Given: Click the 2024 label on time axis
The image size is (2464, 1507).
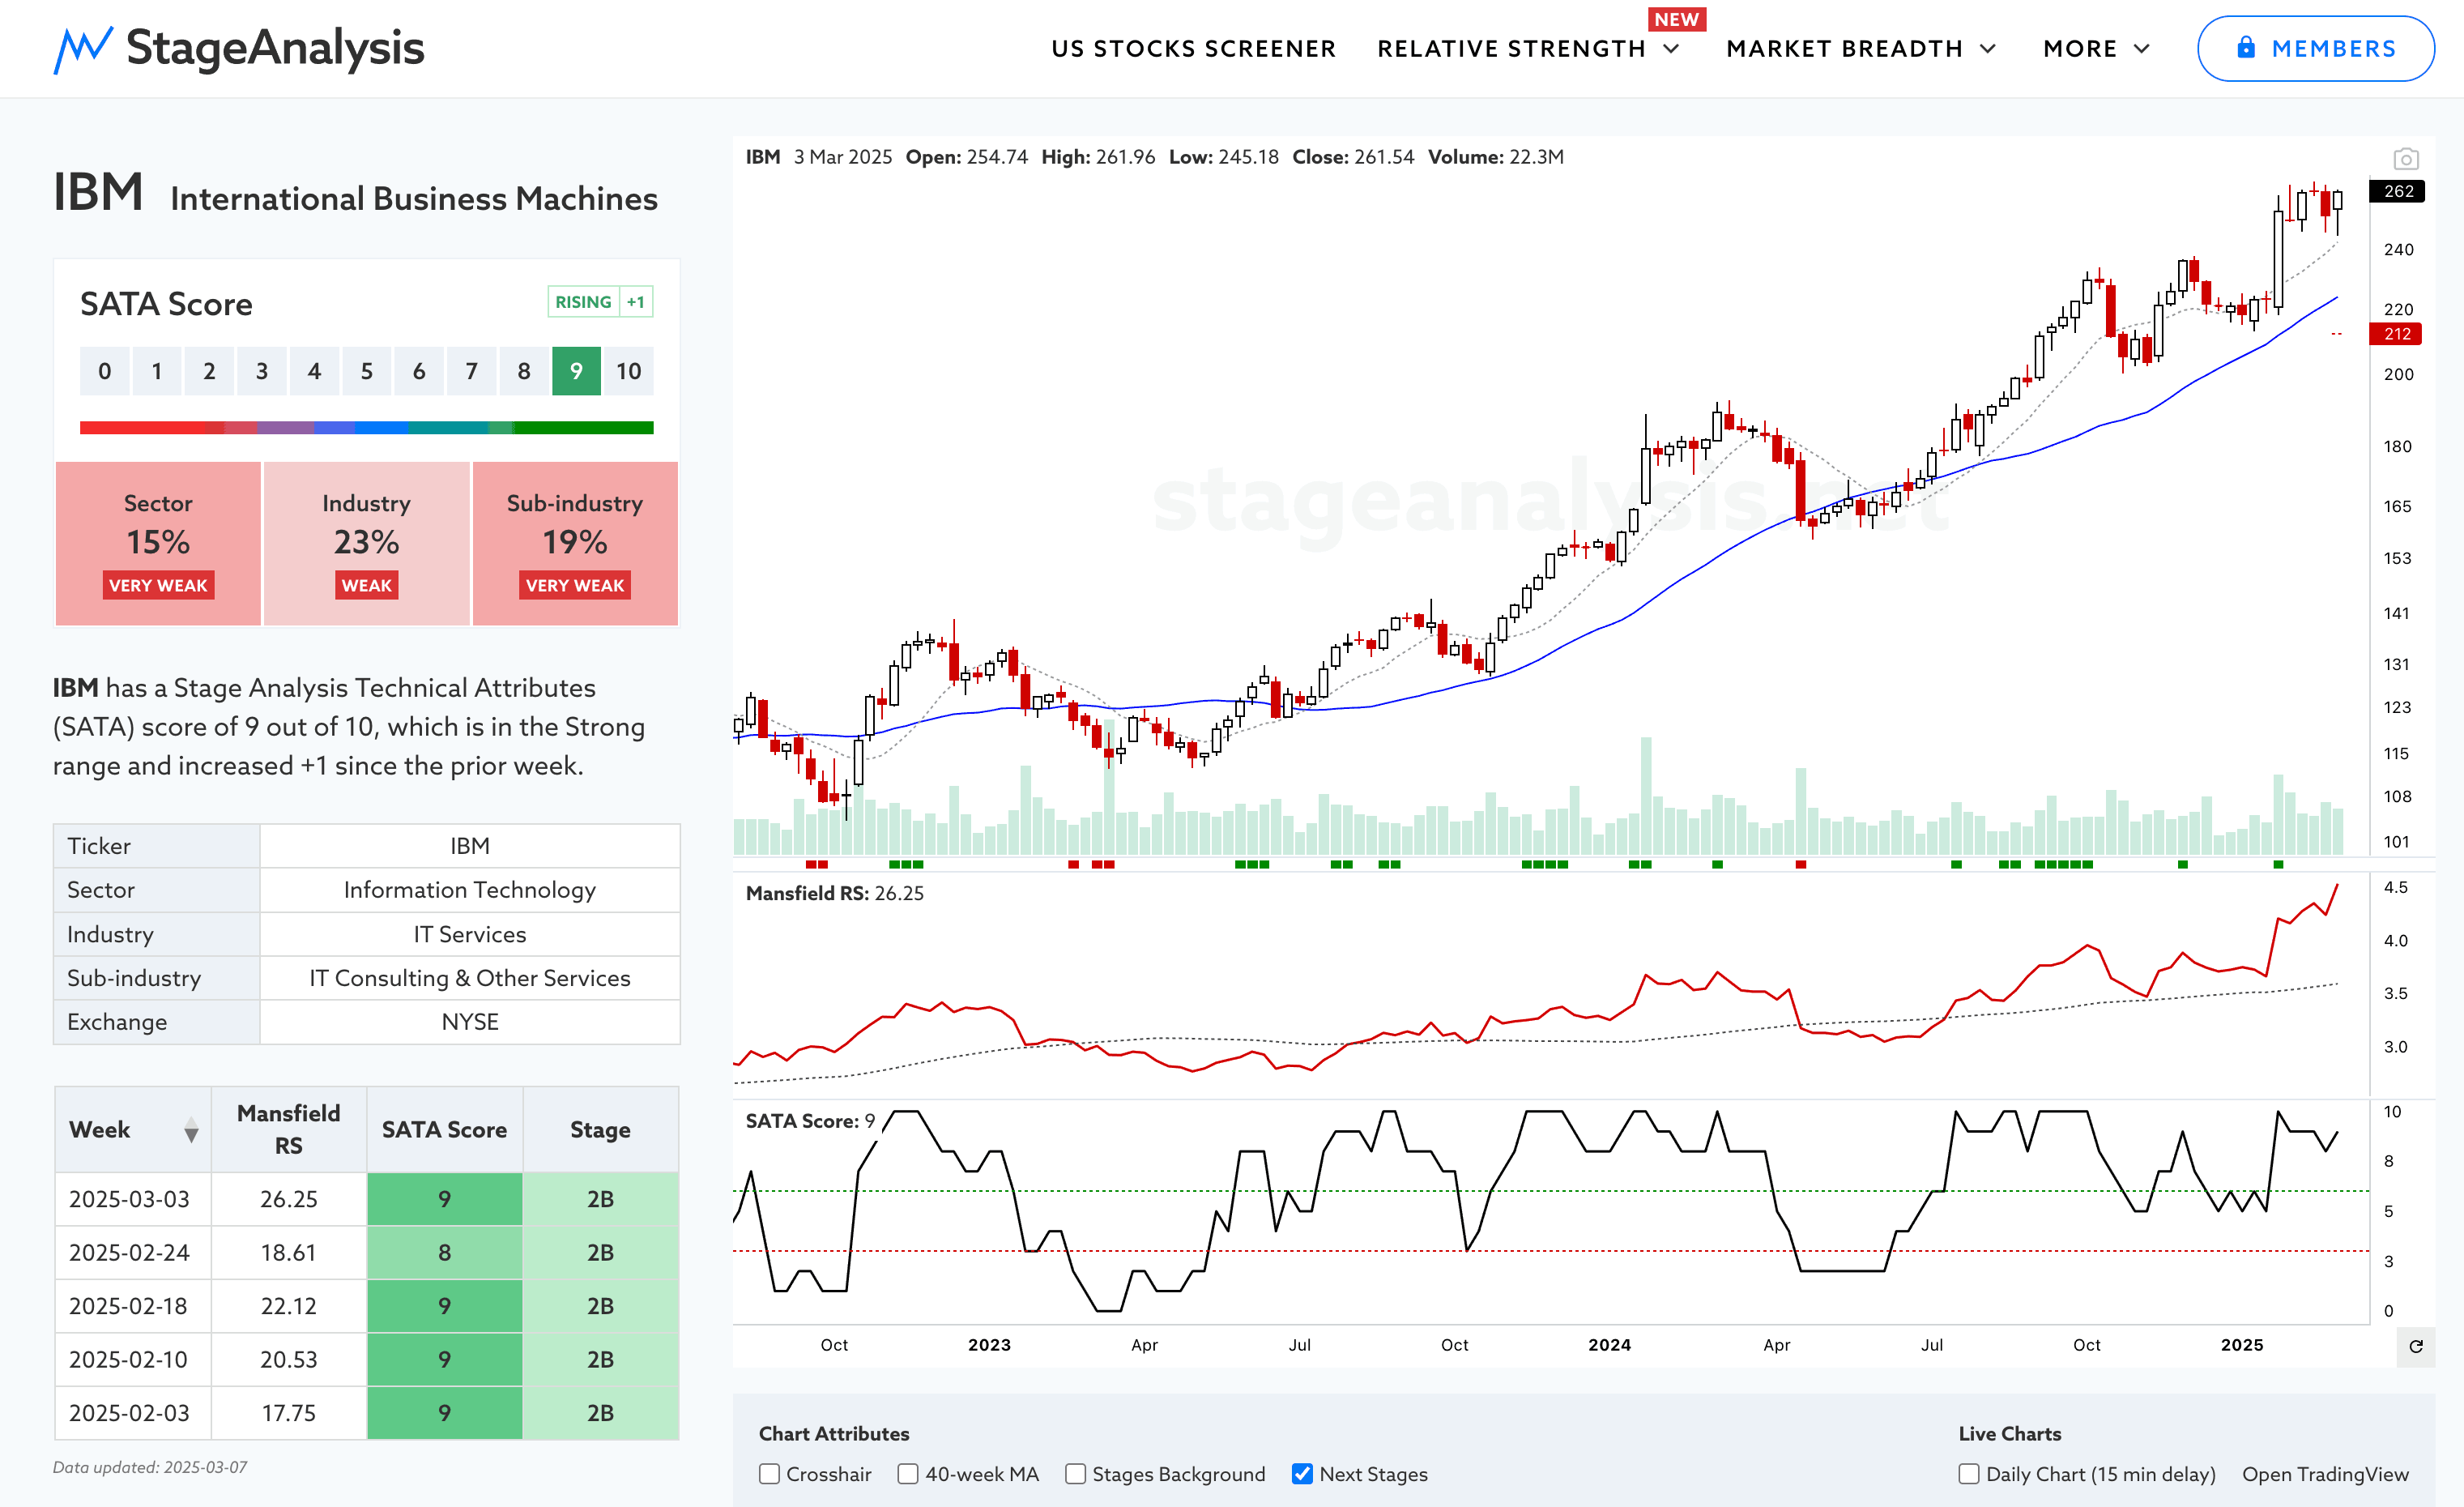Looking at the screenshot, I should coord(1609,1345).
